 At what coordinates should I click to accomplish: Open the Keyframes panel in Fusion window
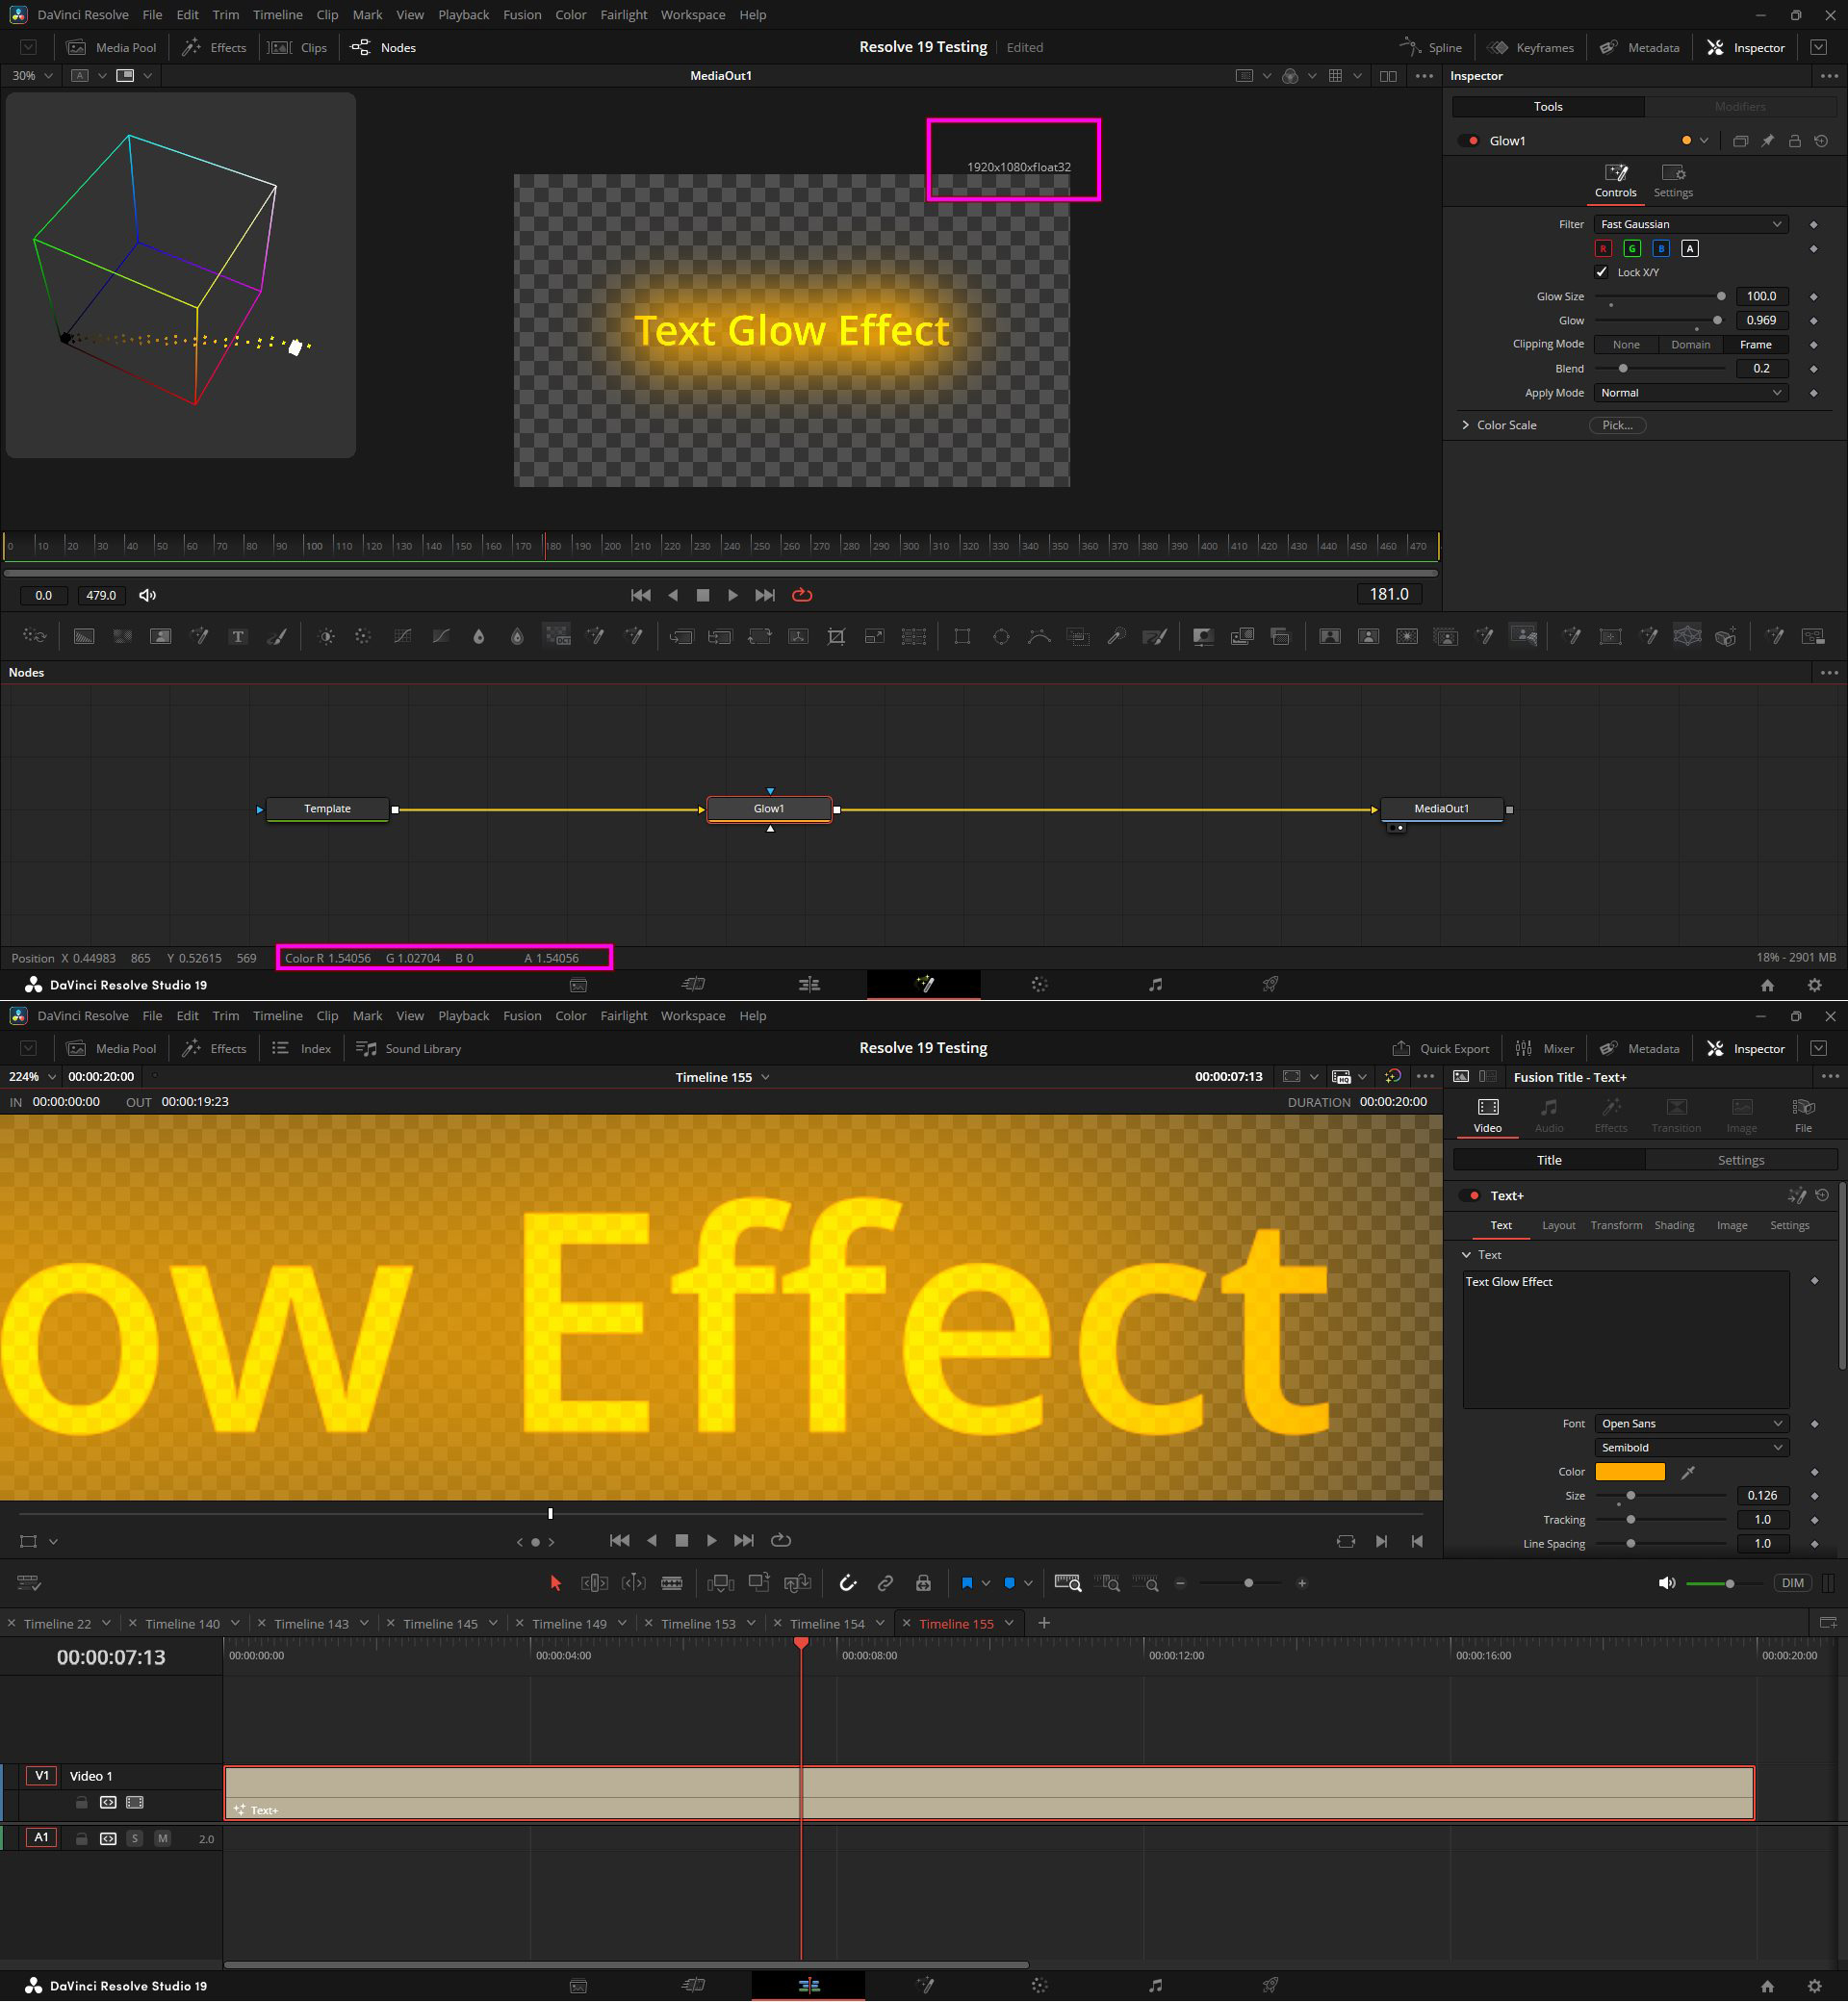[1531, 47]
